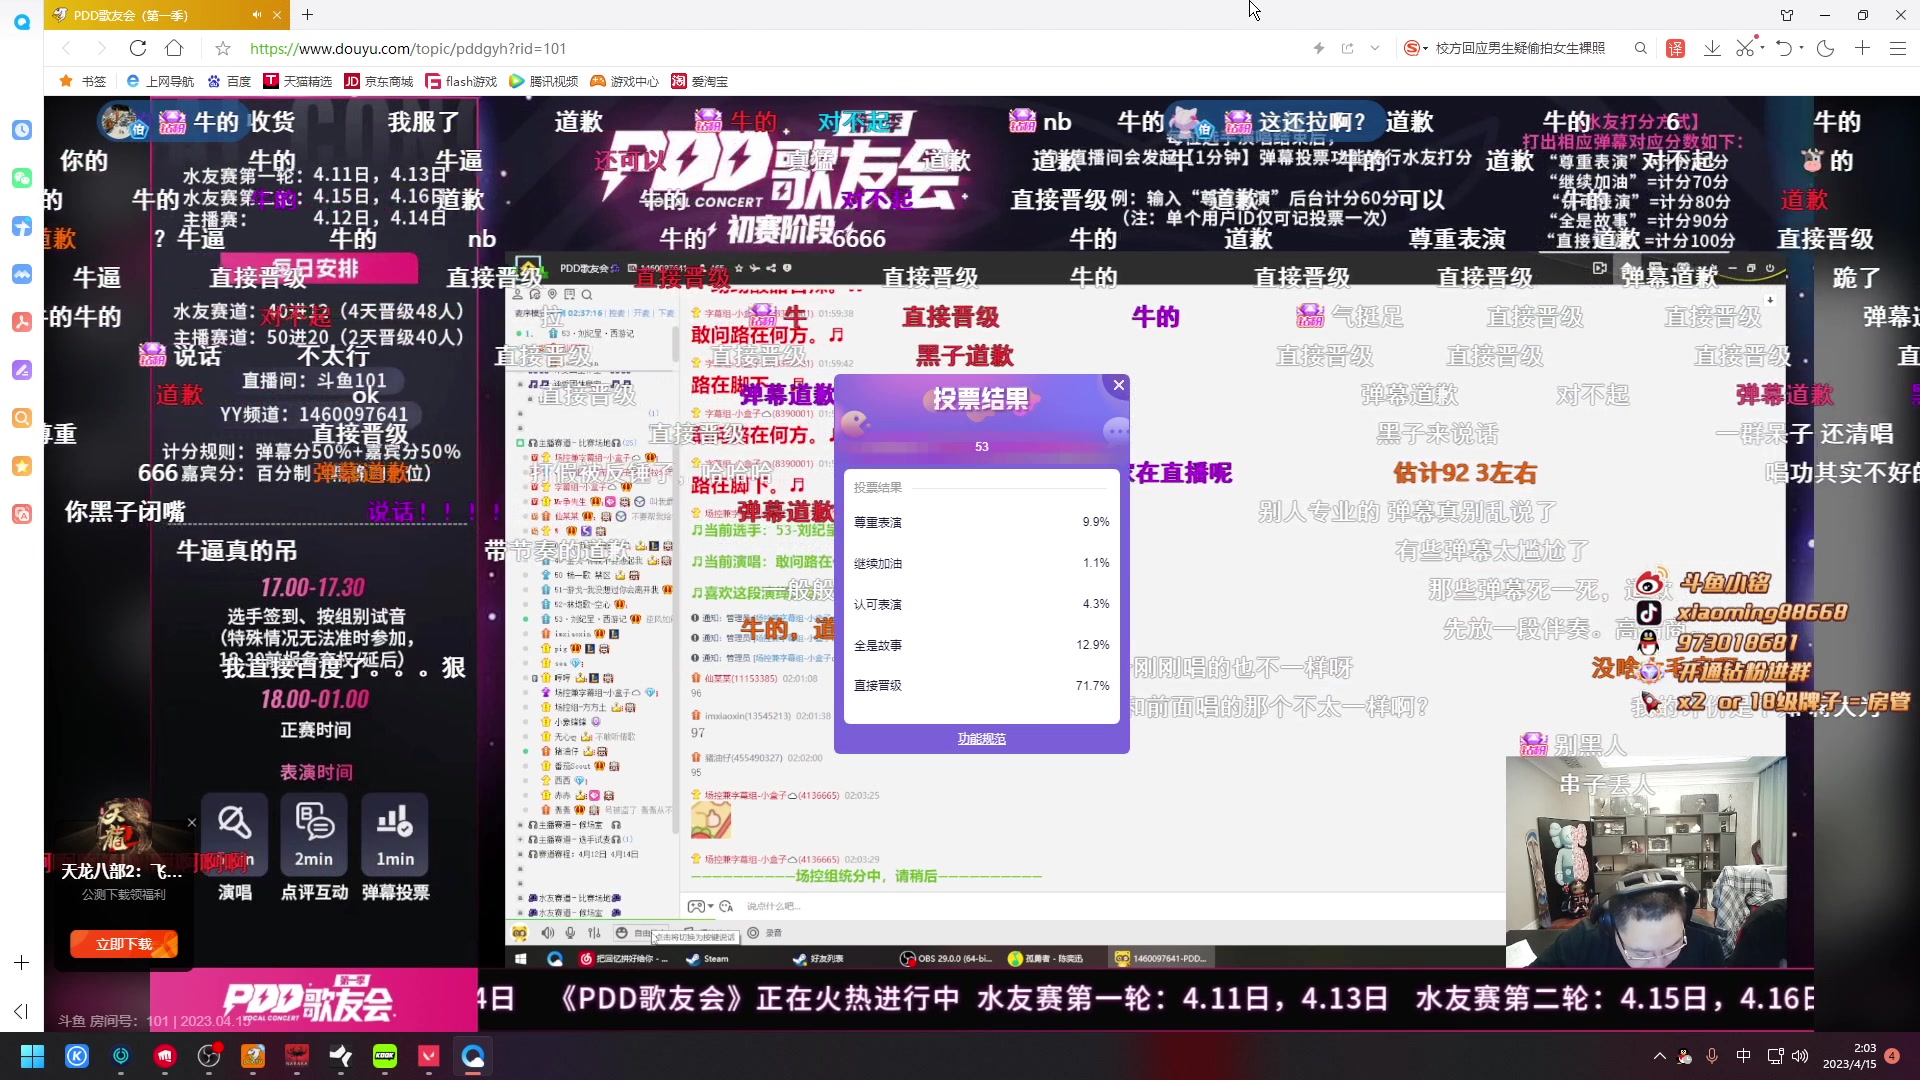Click taskbar green KOOK app icon
Viewport: 1920px width, 1080px height.
click(x=385, y=1056)
